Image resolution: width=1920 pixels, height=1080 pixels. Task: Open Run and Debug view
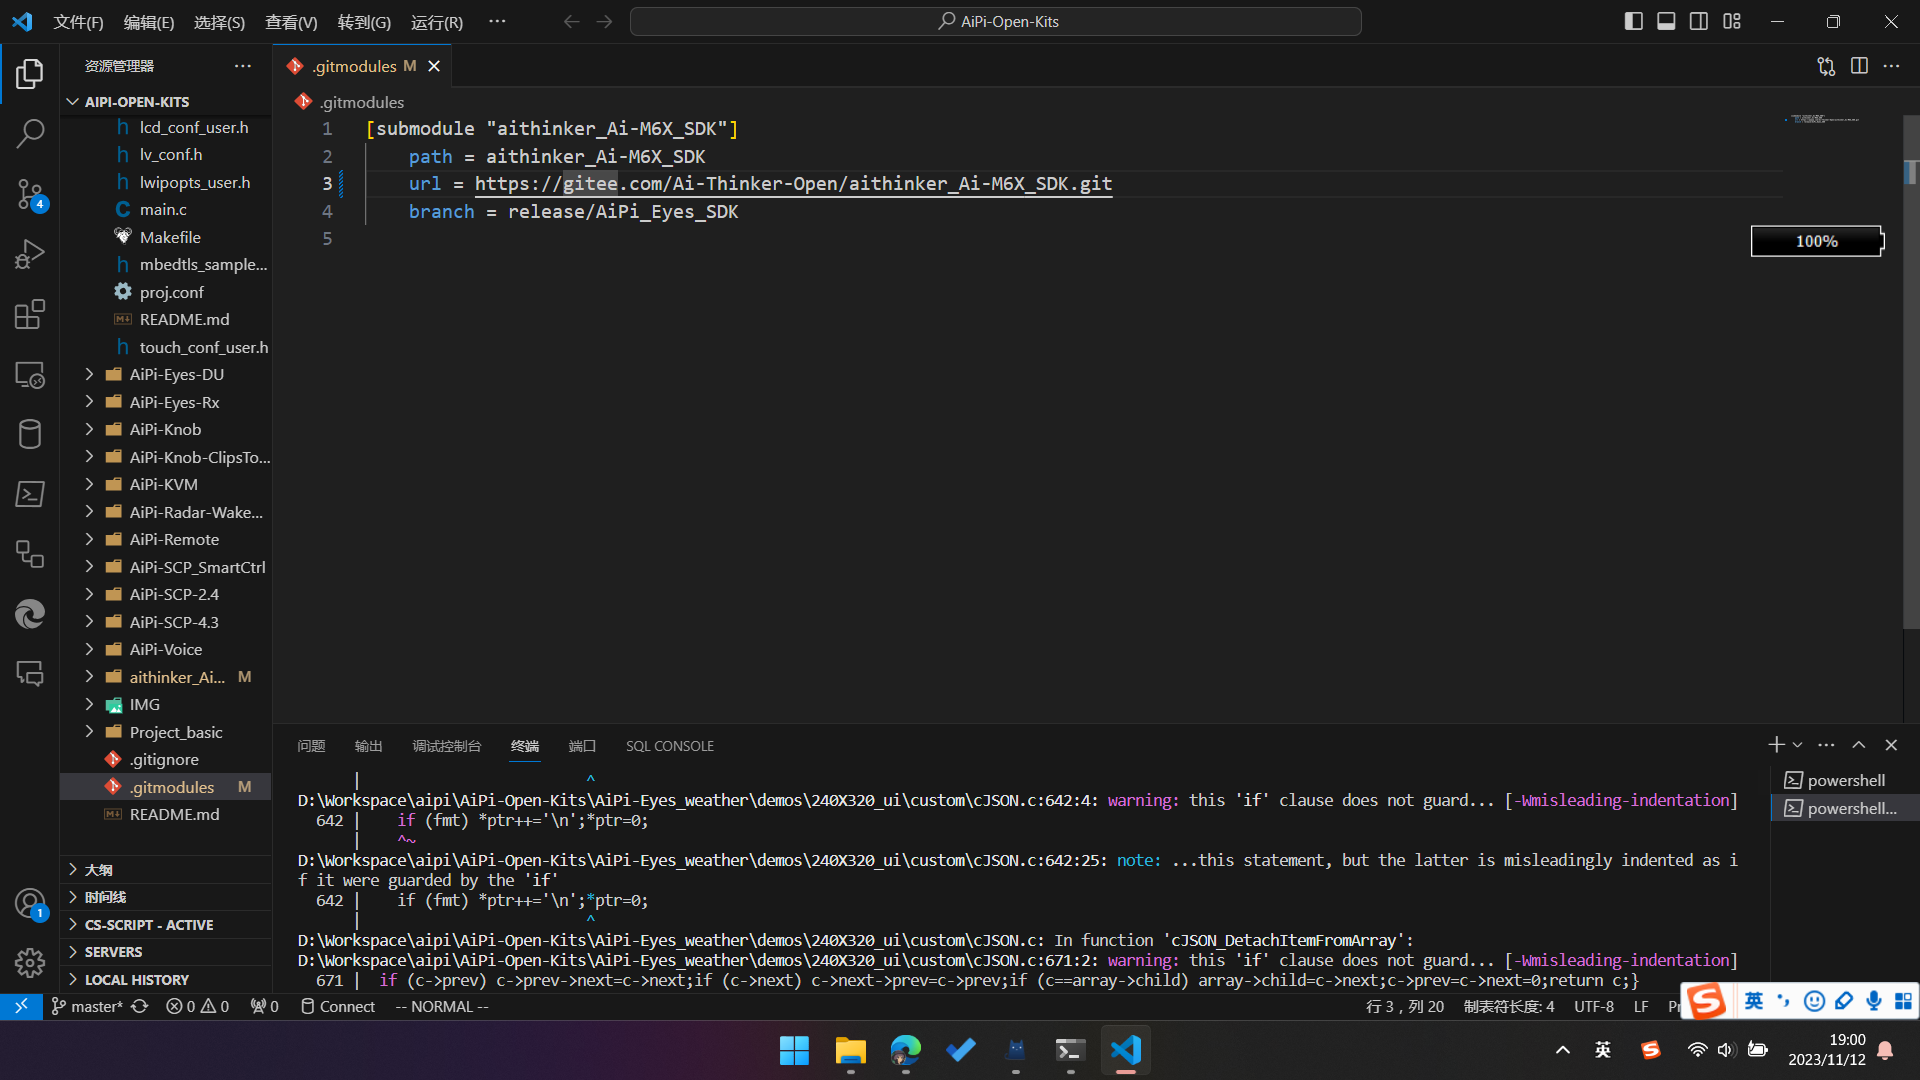tap(30, 254)
